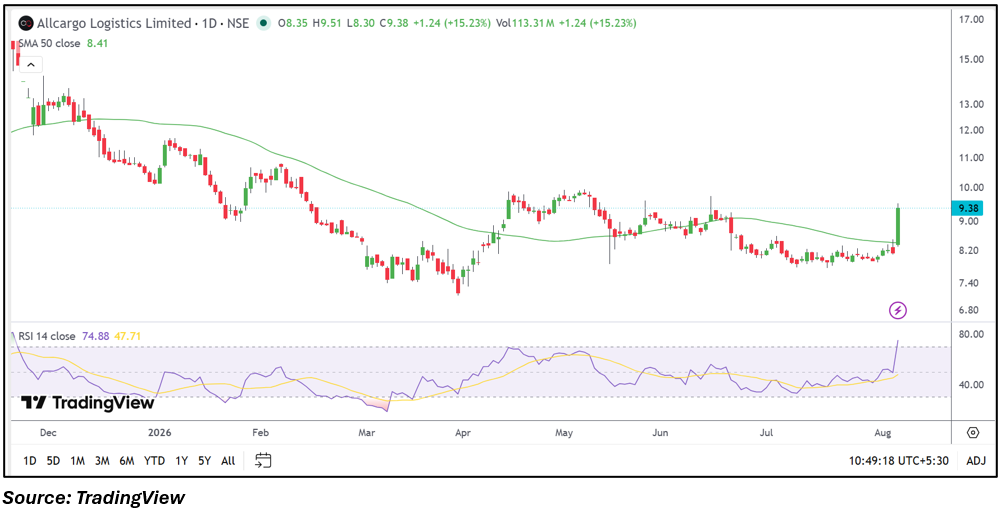Click the O8.35 open price value
The width and height of the screenshot is (1001, 513).
pos(292,24)
